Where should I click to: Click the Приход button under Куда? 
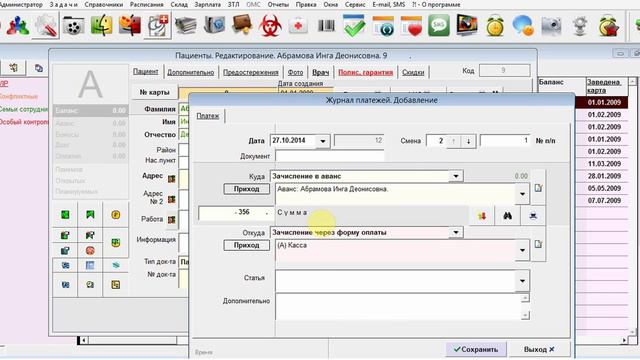(247, 189)
